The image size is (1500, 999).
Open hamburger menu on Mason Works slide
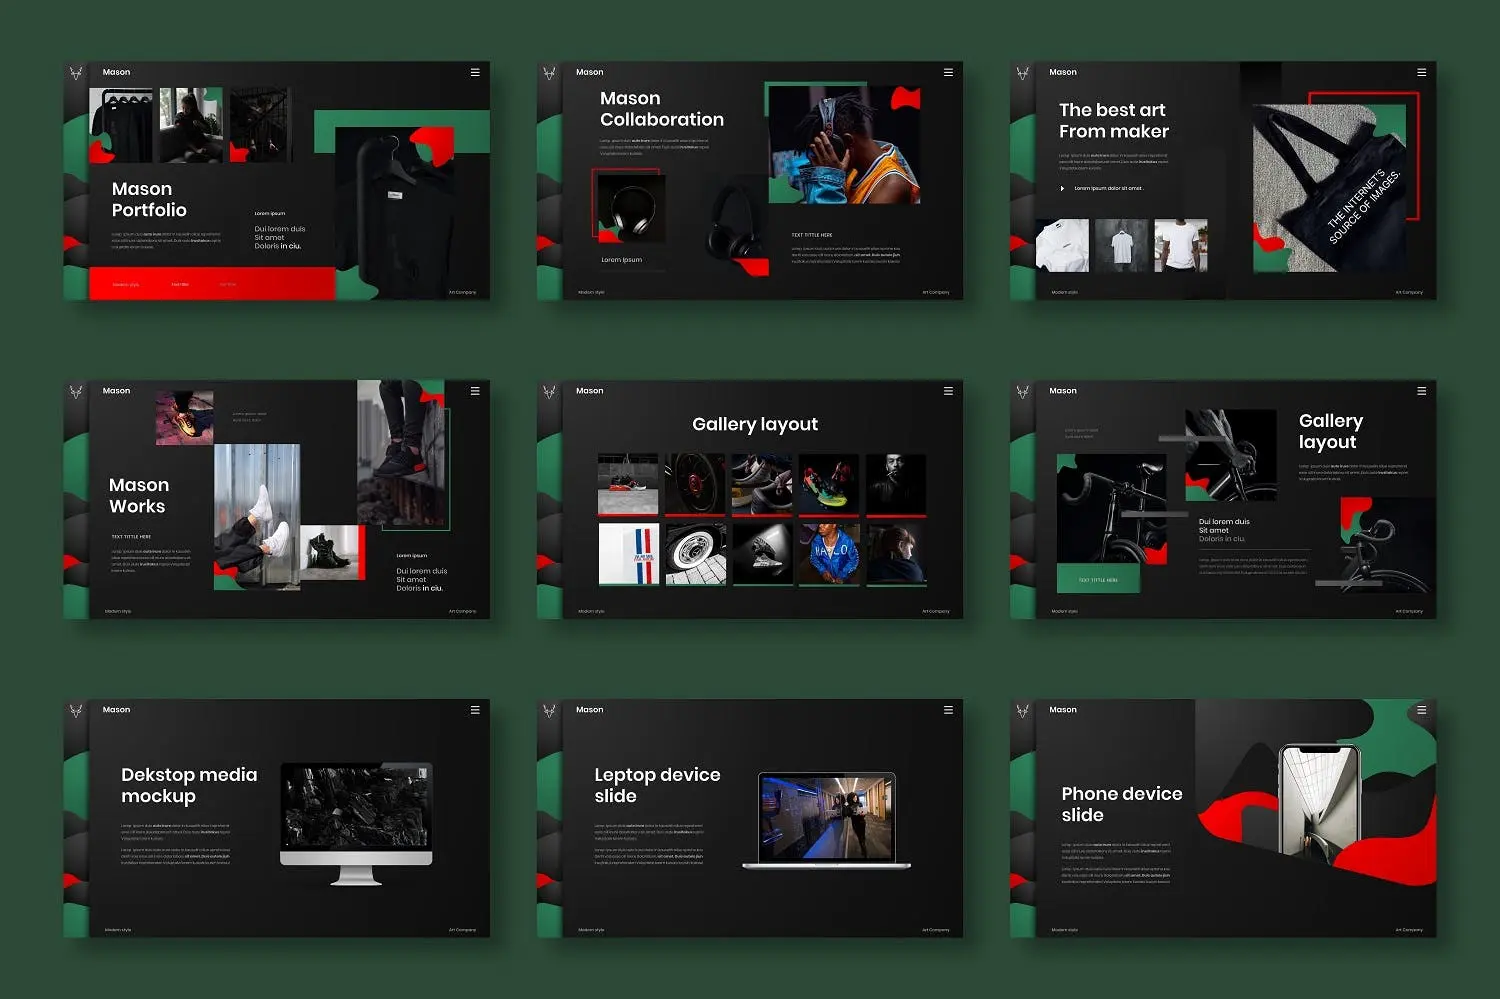(x=475, y=391)
